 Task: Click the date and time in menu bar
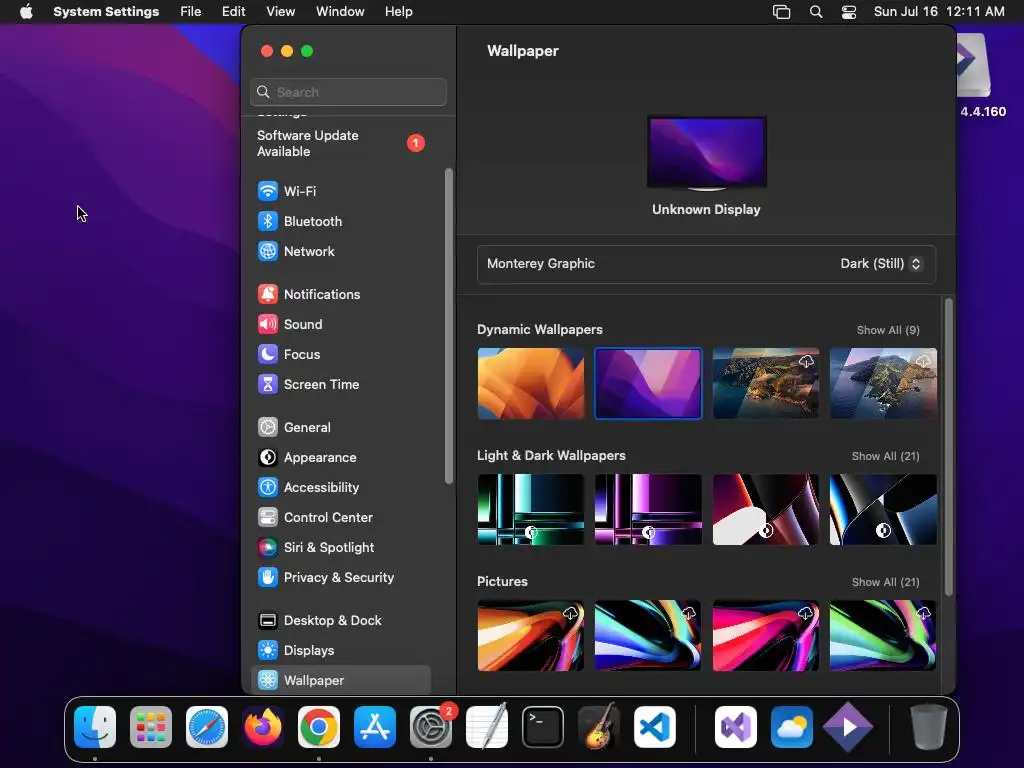(x=939, y=12)
